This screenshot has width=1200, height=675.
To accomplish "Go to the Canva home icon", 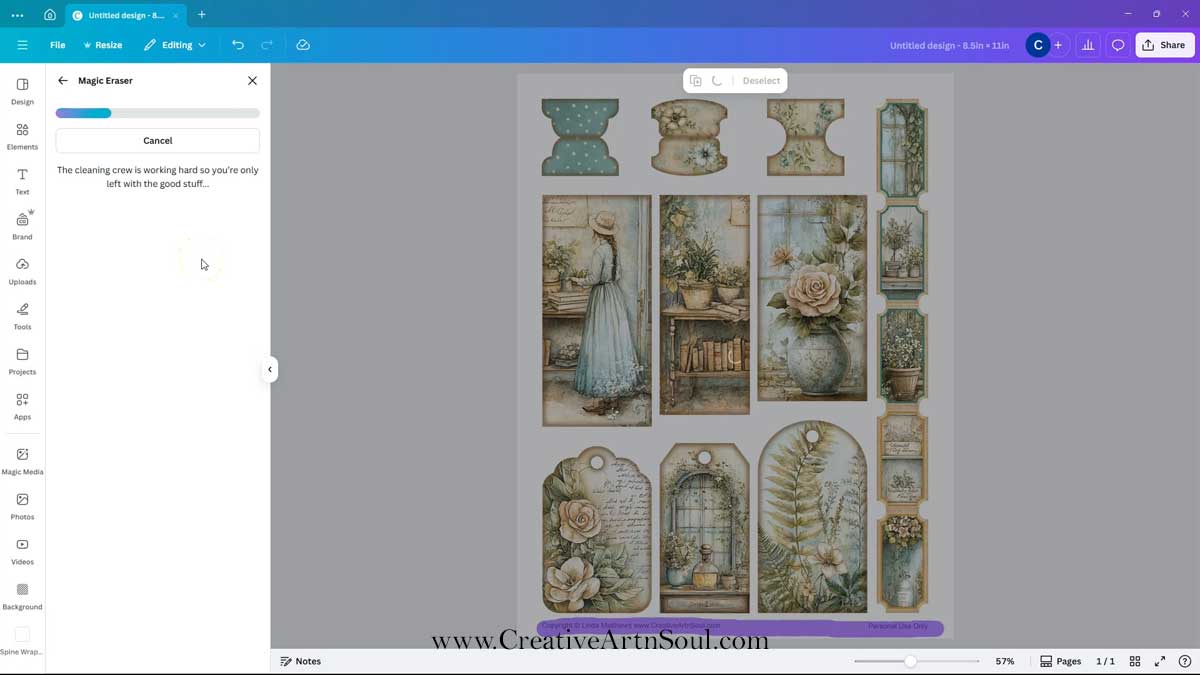I will pyautogui.click(x=50, y=15).
